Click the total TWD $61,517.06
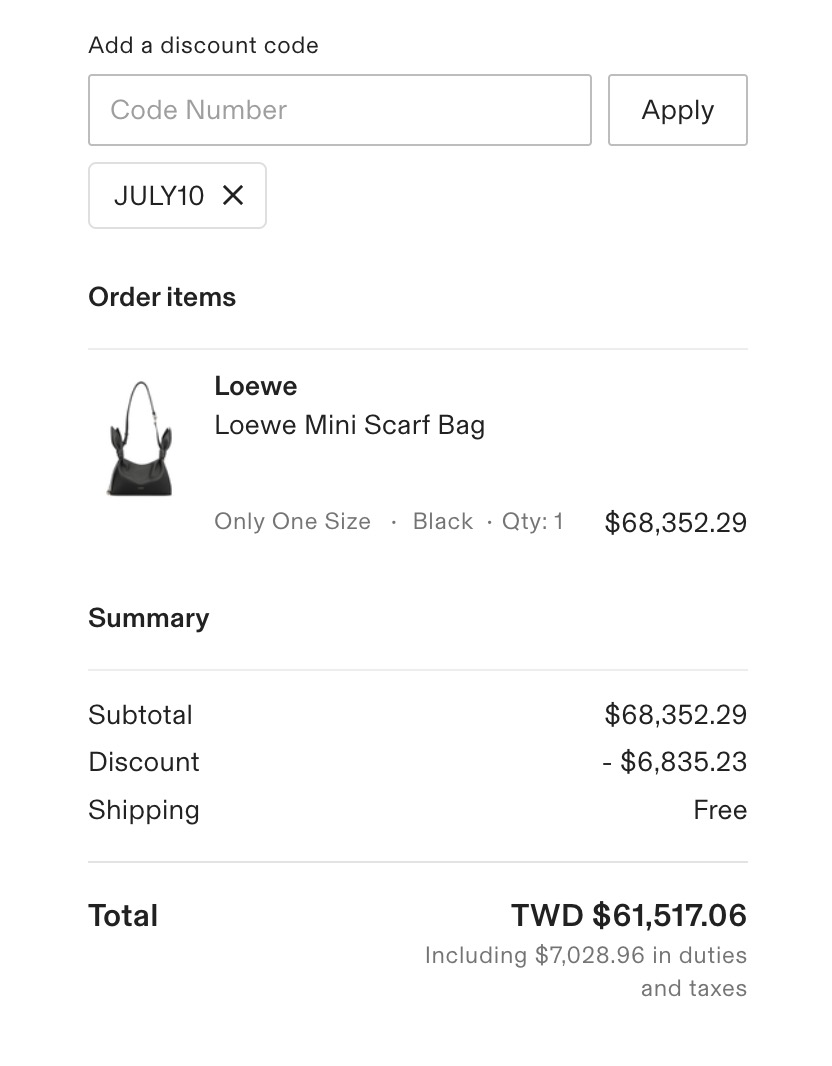This screenshot has height=1066, width=832. click(629, 915)
